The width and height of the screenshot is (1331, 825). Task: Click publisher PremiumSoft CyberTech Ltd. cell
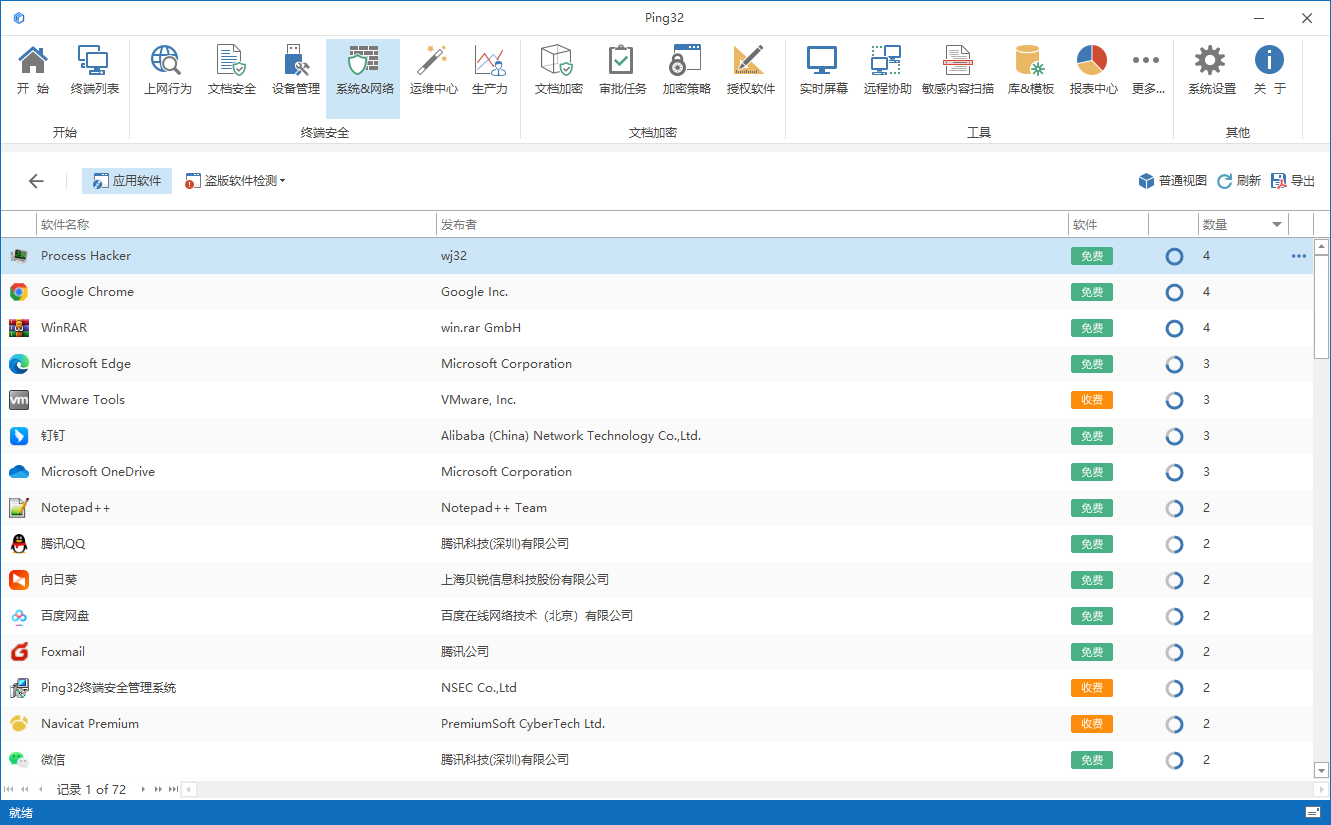tap(523, 724)
